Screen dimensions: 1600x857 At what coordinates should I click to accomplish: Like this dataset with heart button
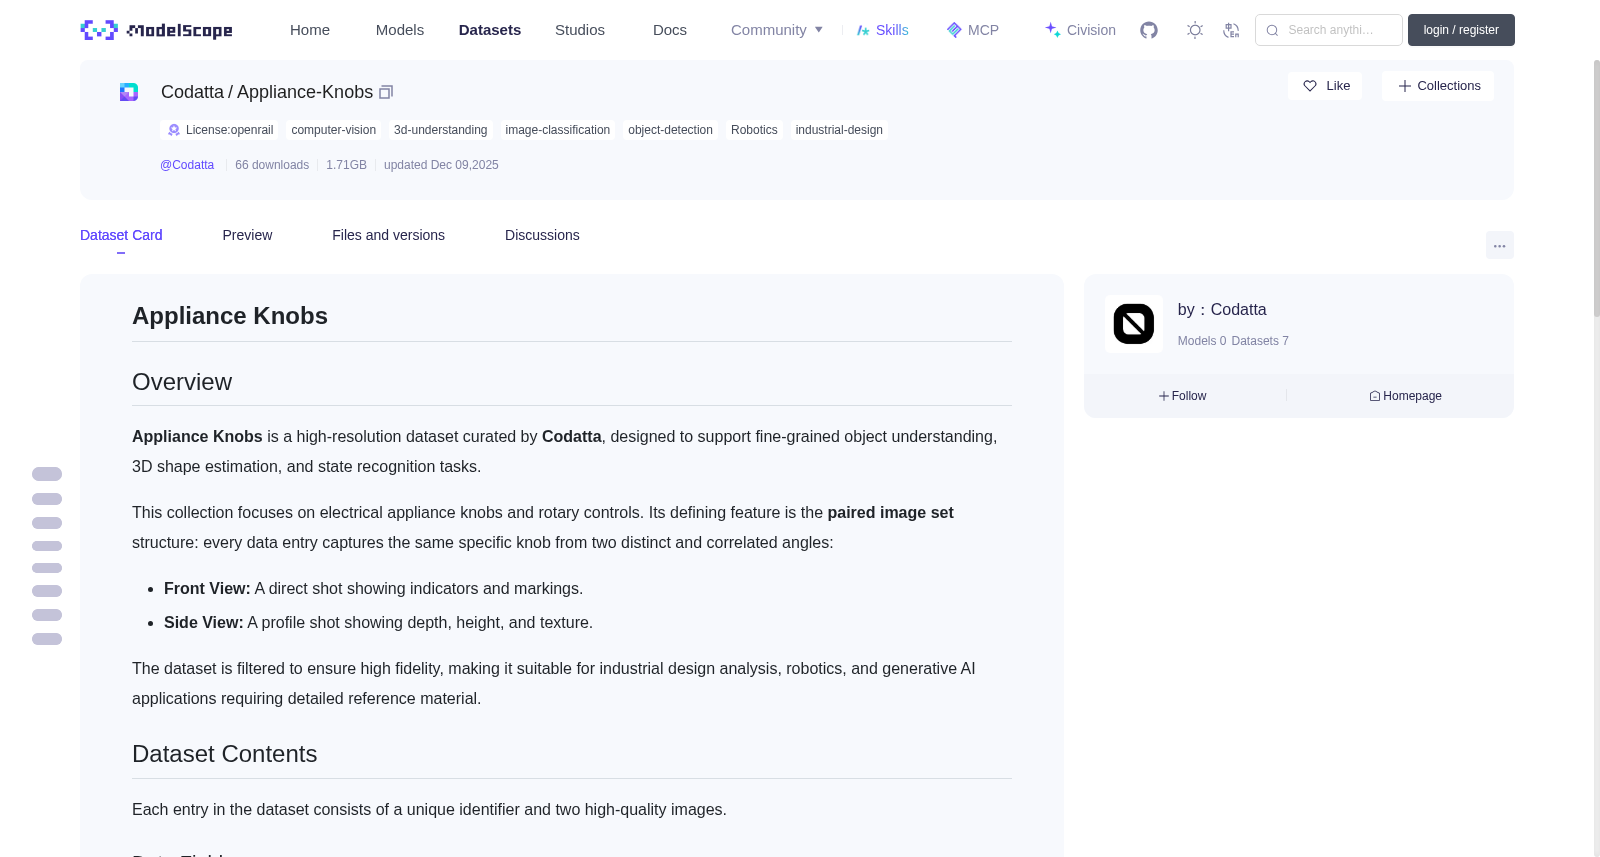coord(1325,86)
